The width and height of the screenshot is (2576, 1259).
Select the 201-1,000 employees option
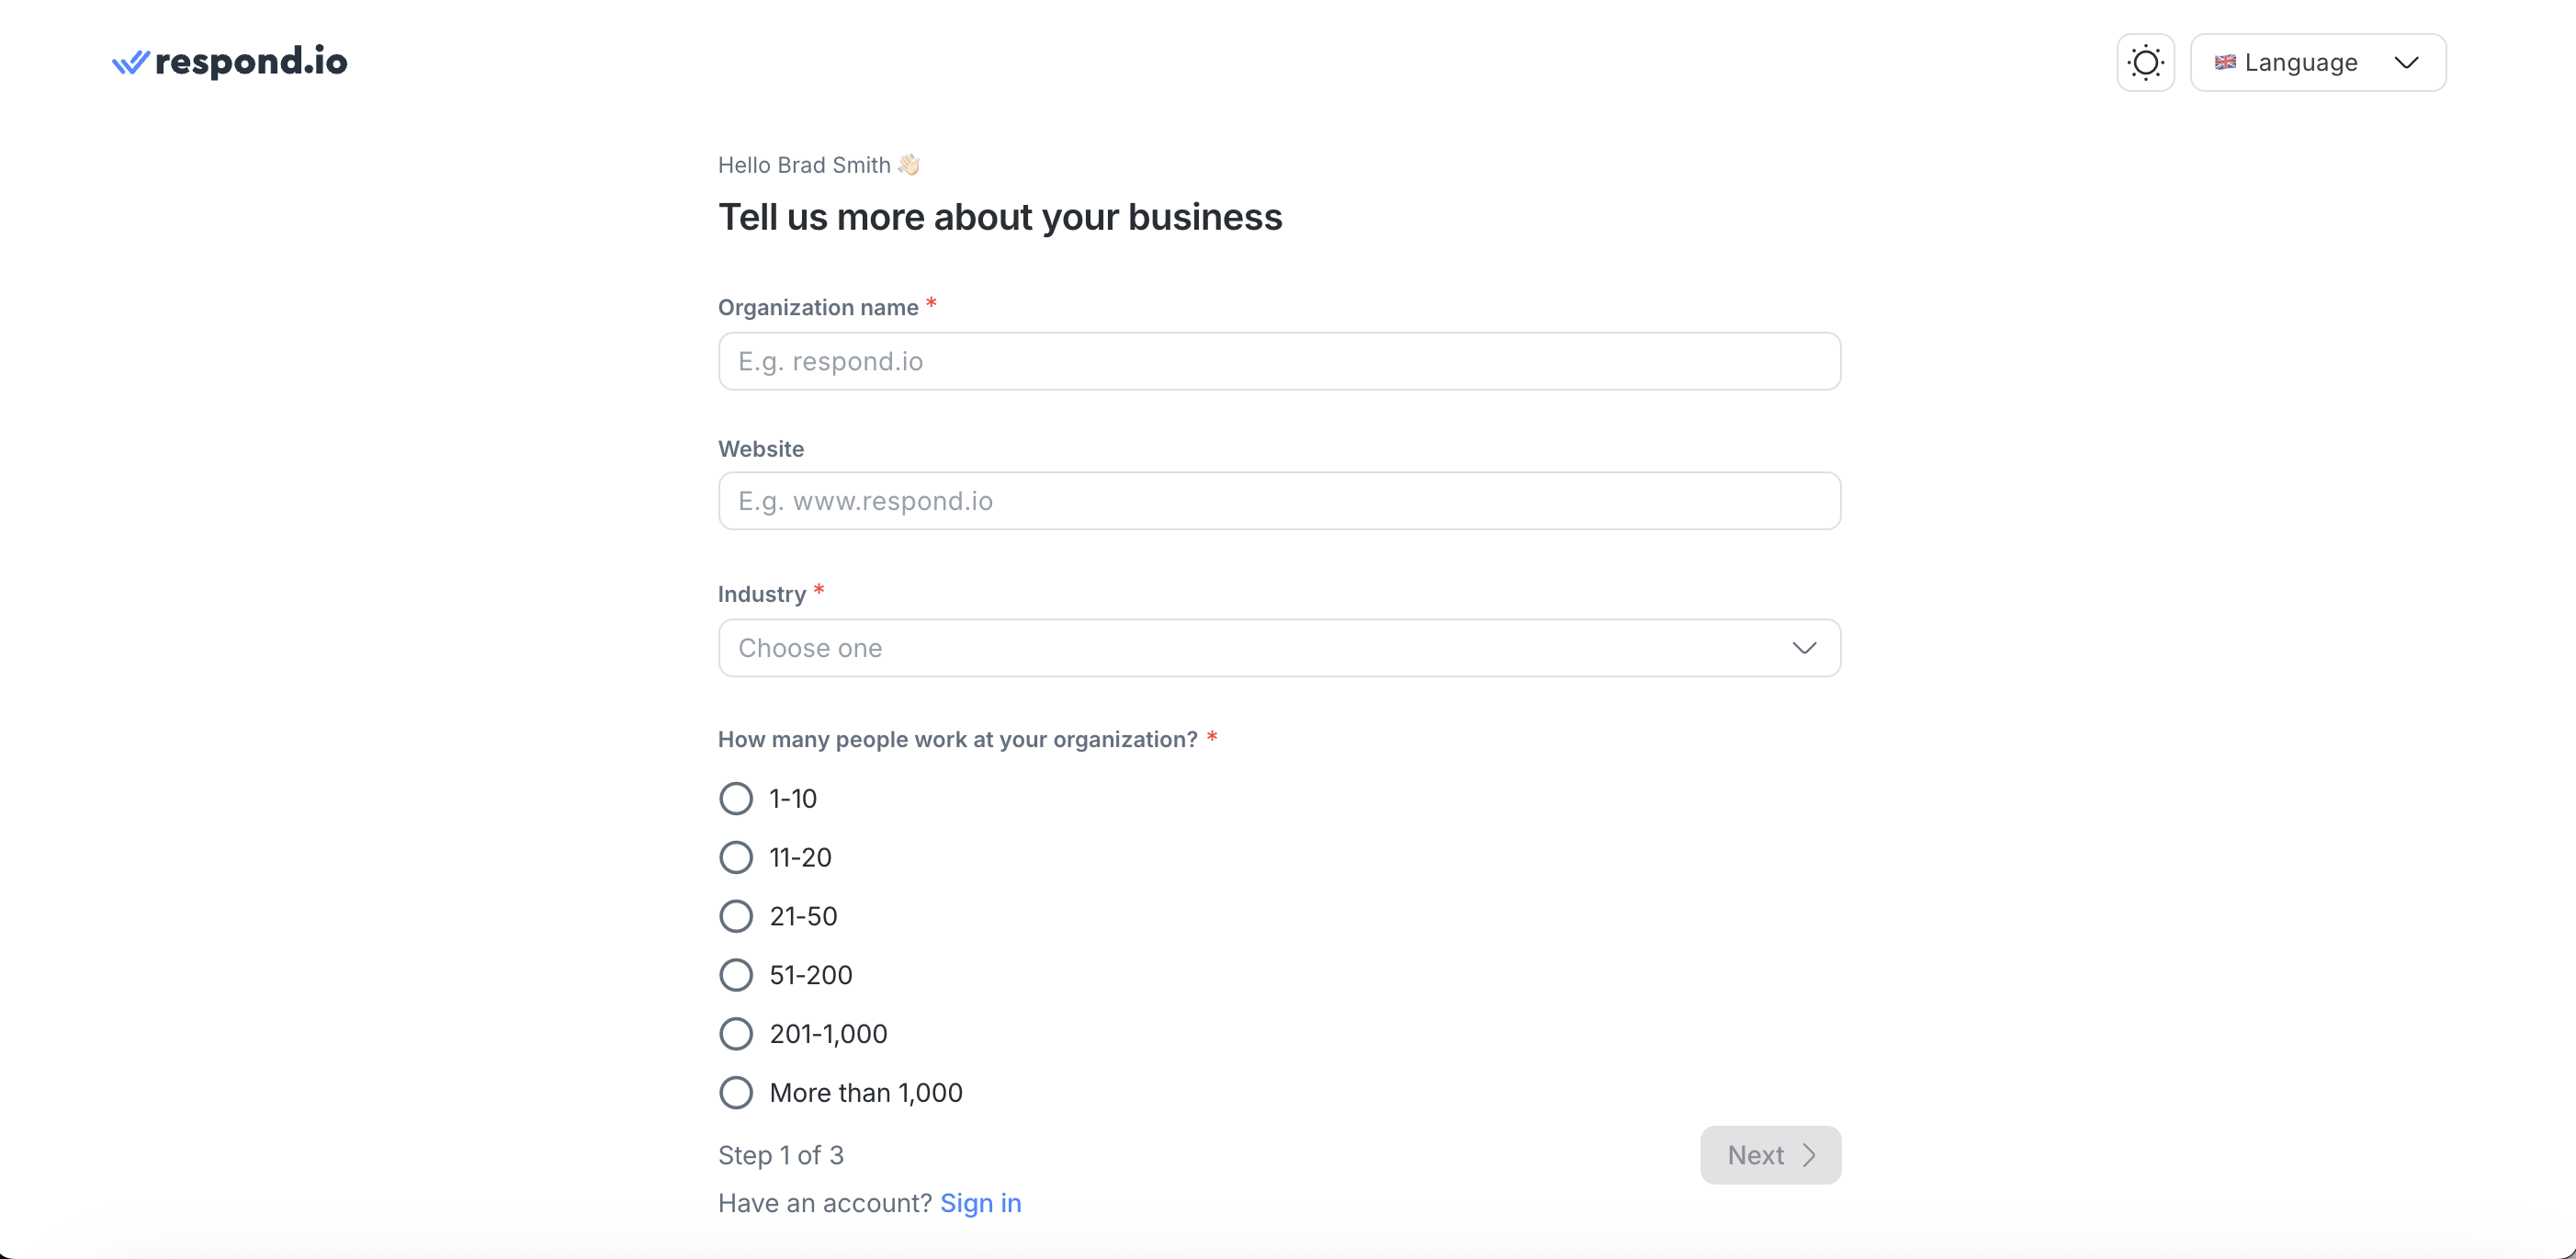point(736,1034)
